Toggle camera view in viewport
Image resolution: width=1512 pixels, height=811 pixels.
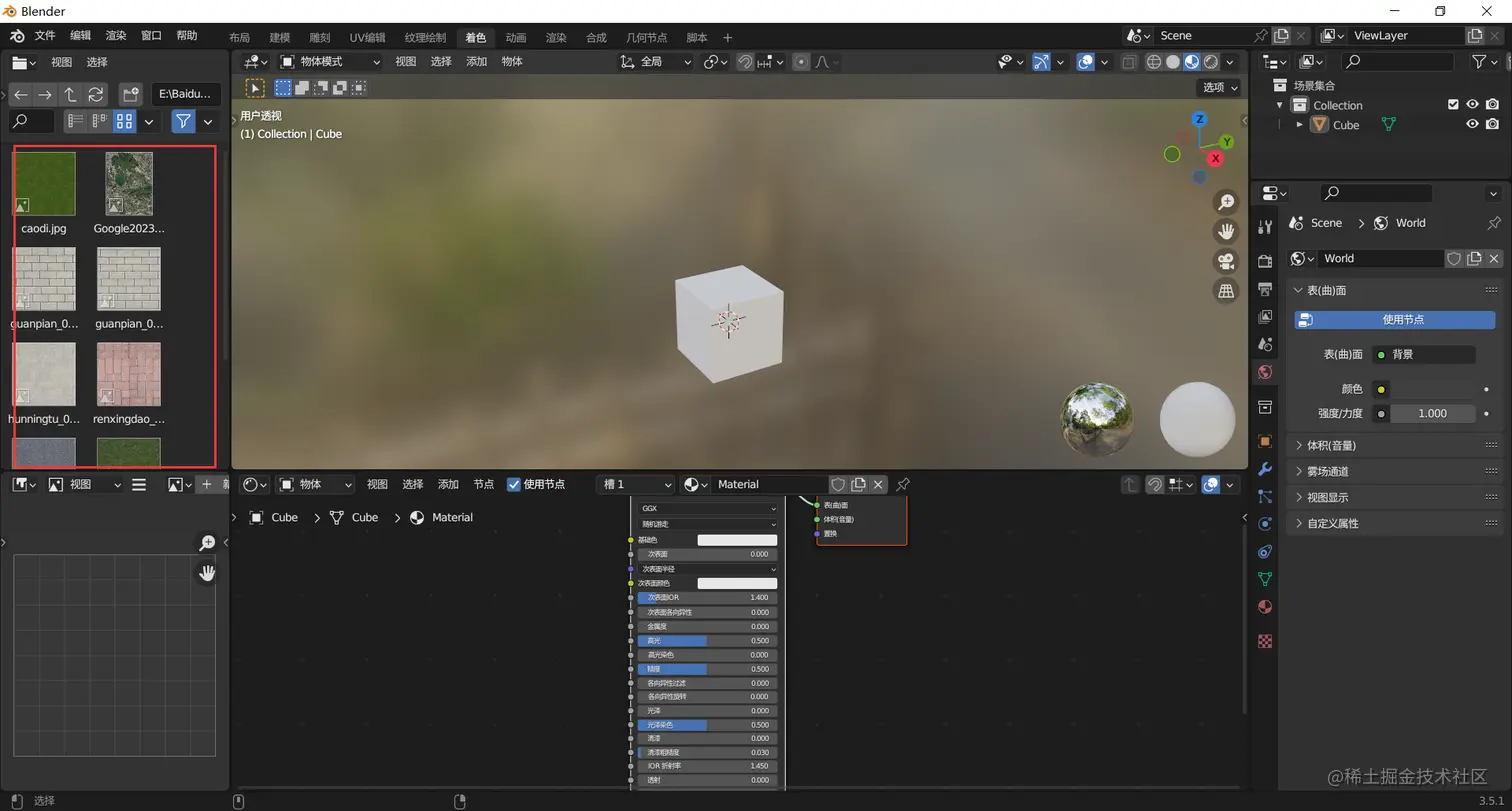click(1226, 262)
